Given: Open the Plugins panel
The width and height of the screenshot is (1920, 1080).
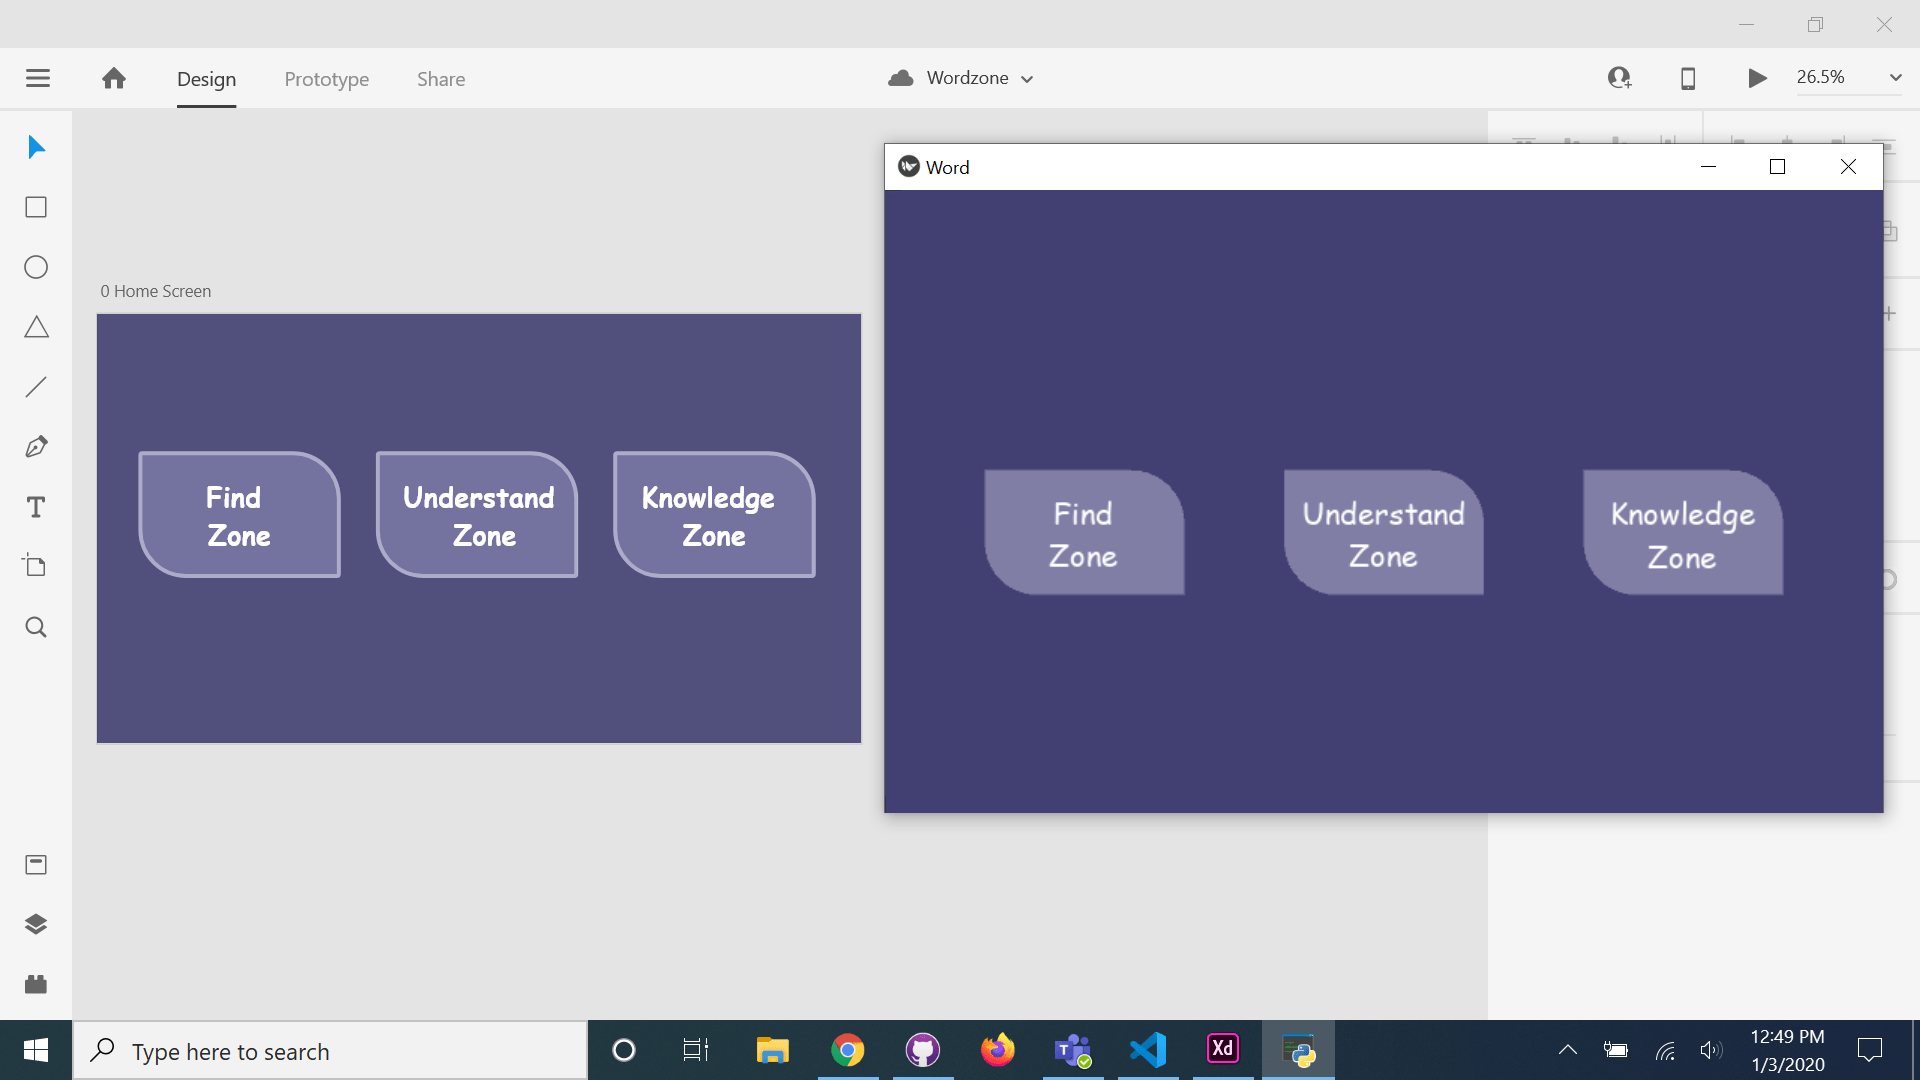Looking at the screenshot, I should point(36,984).
